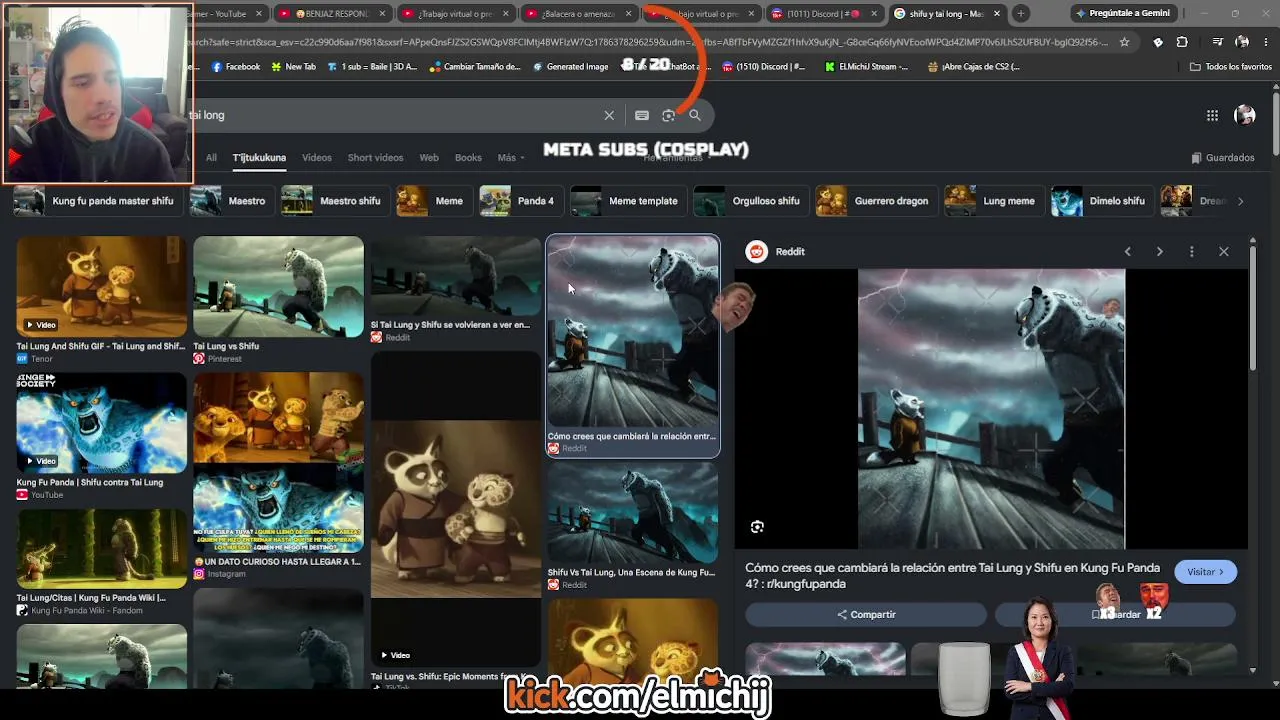Open a new browser tab
This screenshot has height=720, width=1280.
pos(1021,14)
